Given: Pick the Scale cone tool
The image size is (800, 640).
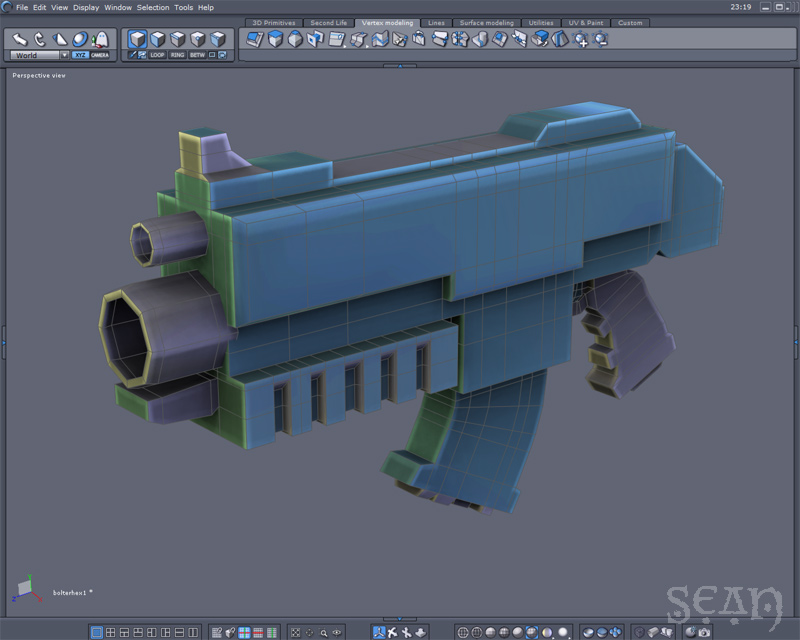Looking at the screenshot, I should click(x=60, y=39).
